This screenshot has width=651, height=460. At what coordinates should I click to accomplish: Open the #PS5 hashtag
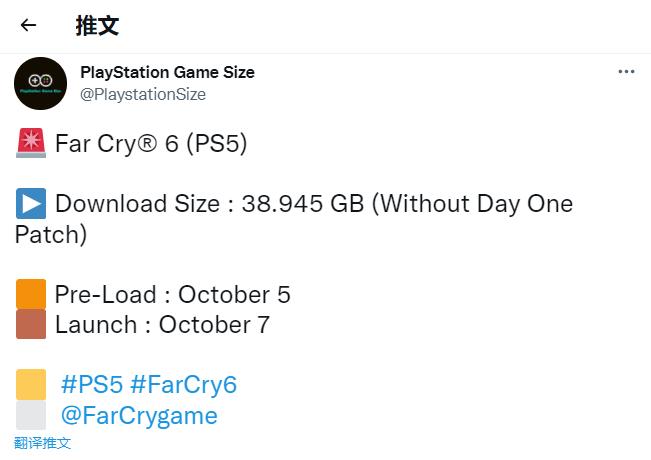(92, 384)
